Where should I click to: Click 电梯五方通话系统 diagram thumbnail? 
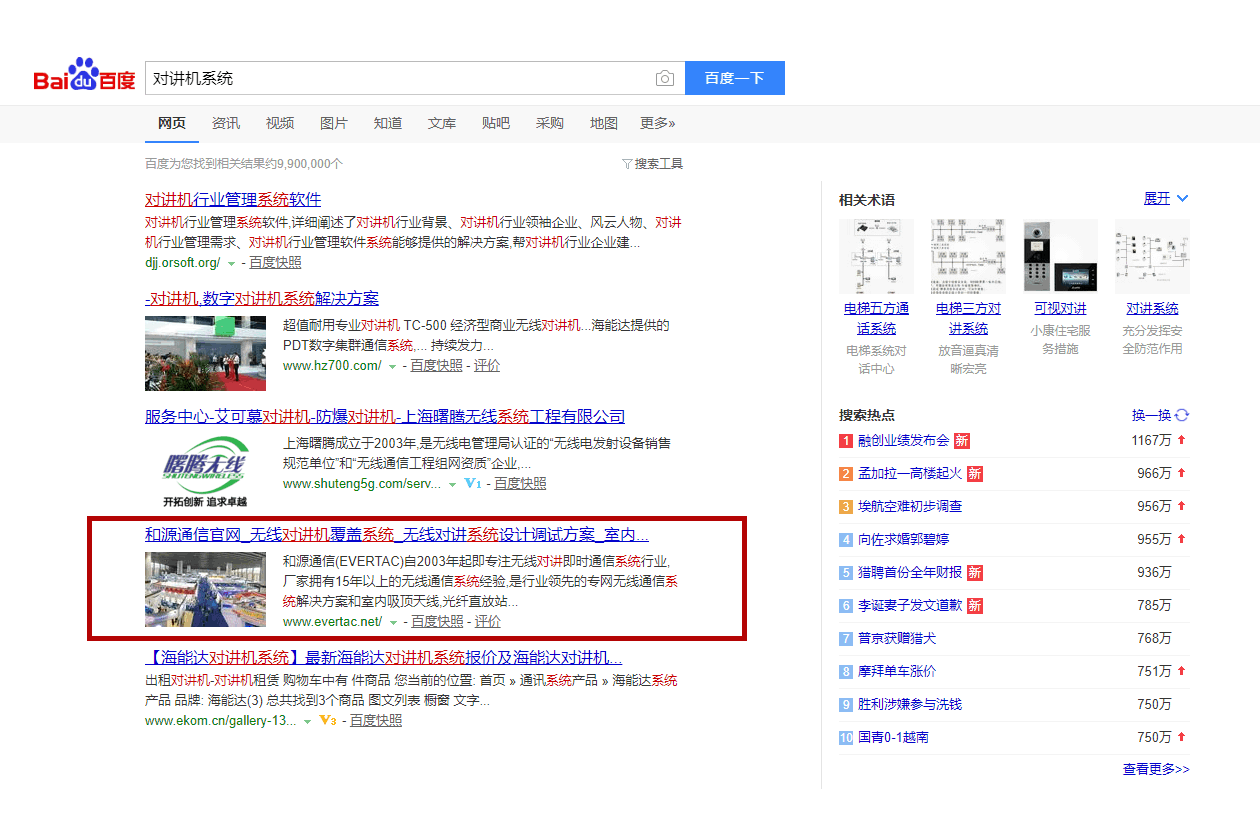click(876, 257)
